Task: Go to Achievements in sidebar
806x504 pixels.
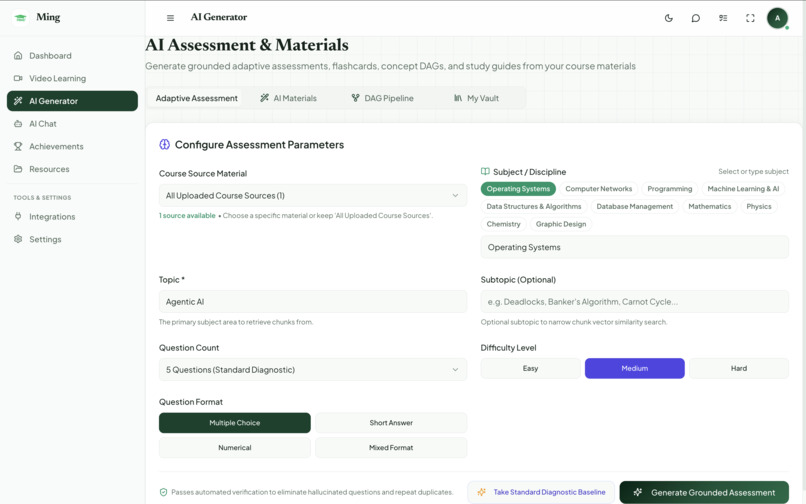Action: click(x=72, y=146)
